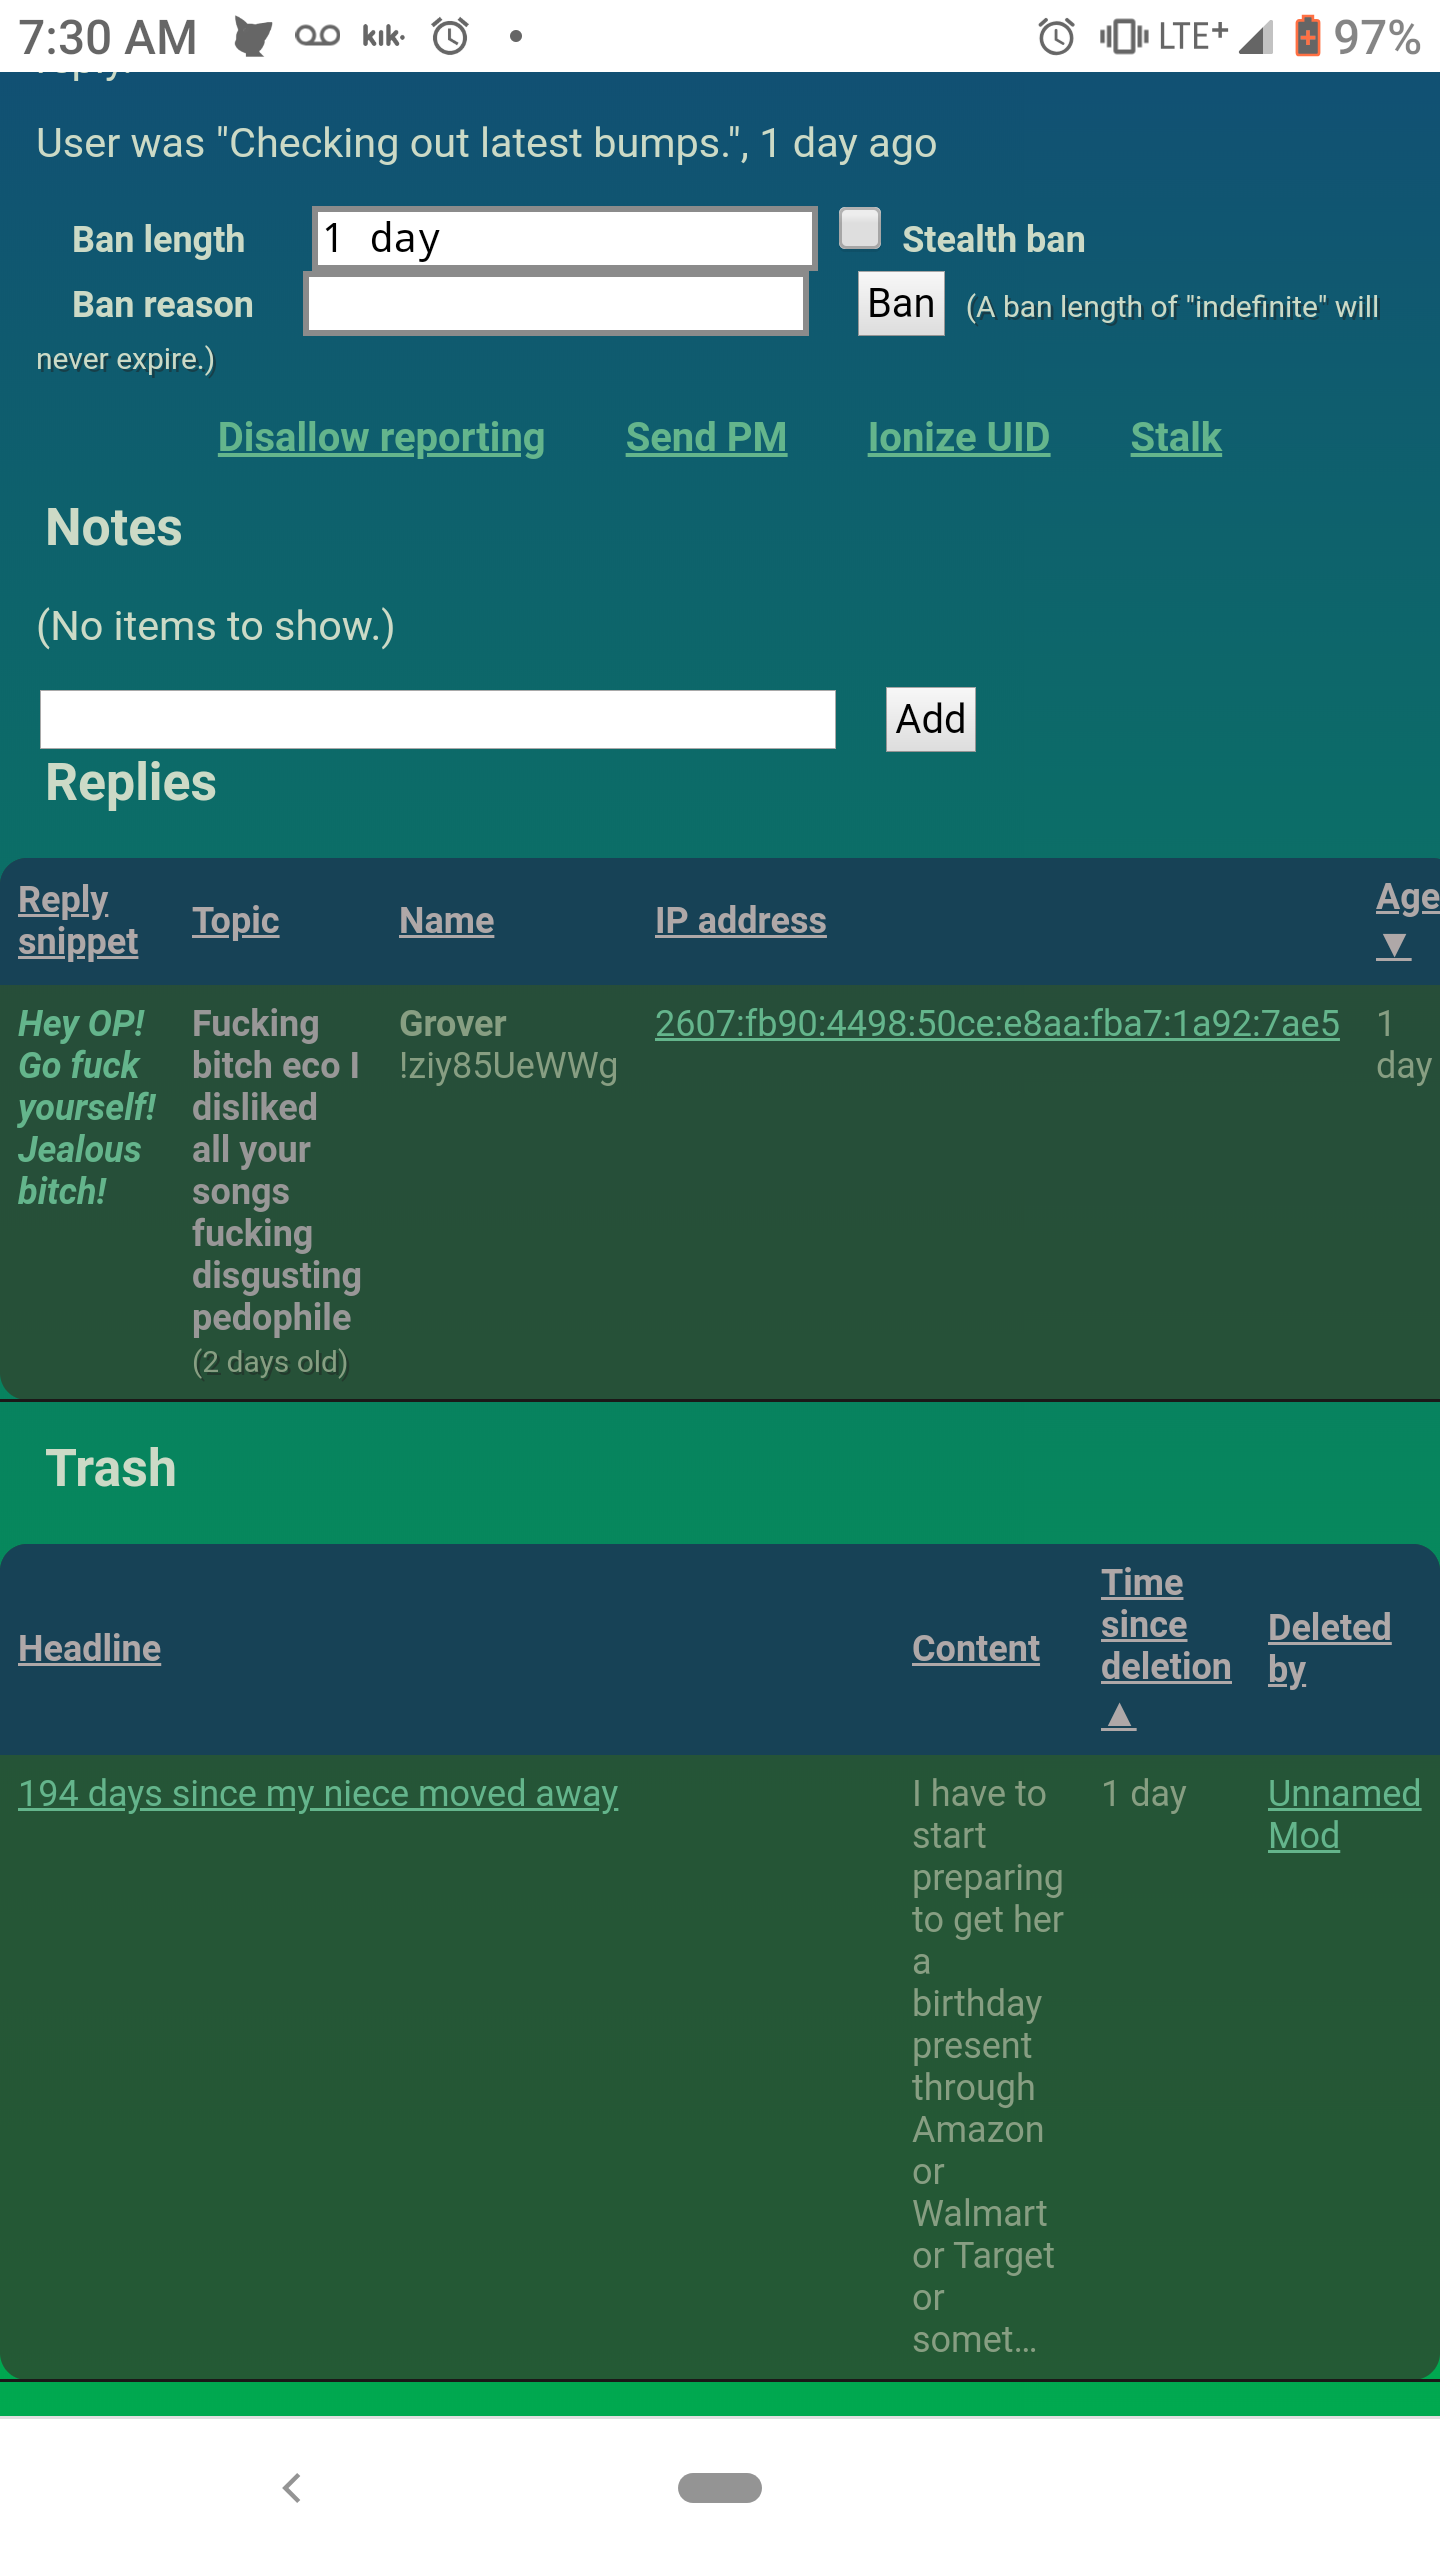Tap the home pill navigation button

pos(719,2488)
